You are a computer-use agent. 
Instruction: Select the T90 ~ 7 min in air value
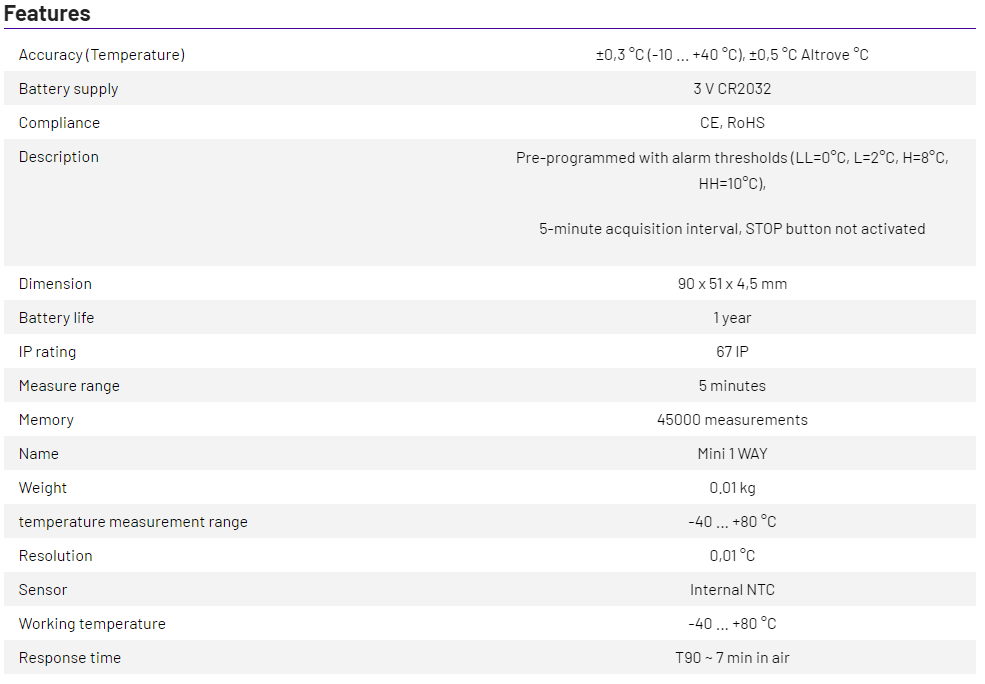pyautogui.click(x=732, y=658)
